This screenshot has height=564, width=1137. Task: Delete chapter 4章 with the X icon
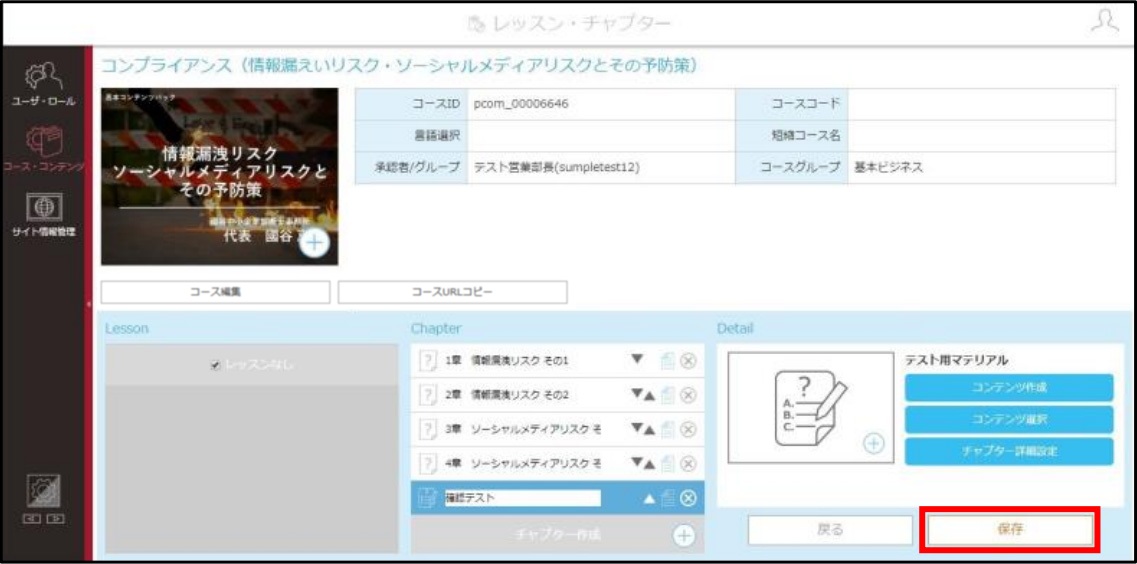click(x=689, y=463)
